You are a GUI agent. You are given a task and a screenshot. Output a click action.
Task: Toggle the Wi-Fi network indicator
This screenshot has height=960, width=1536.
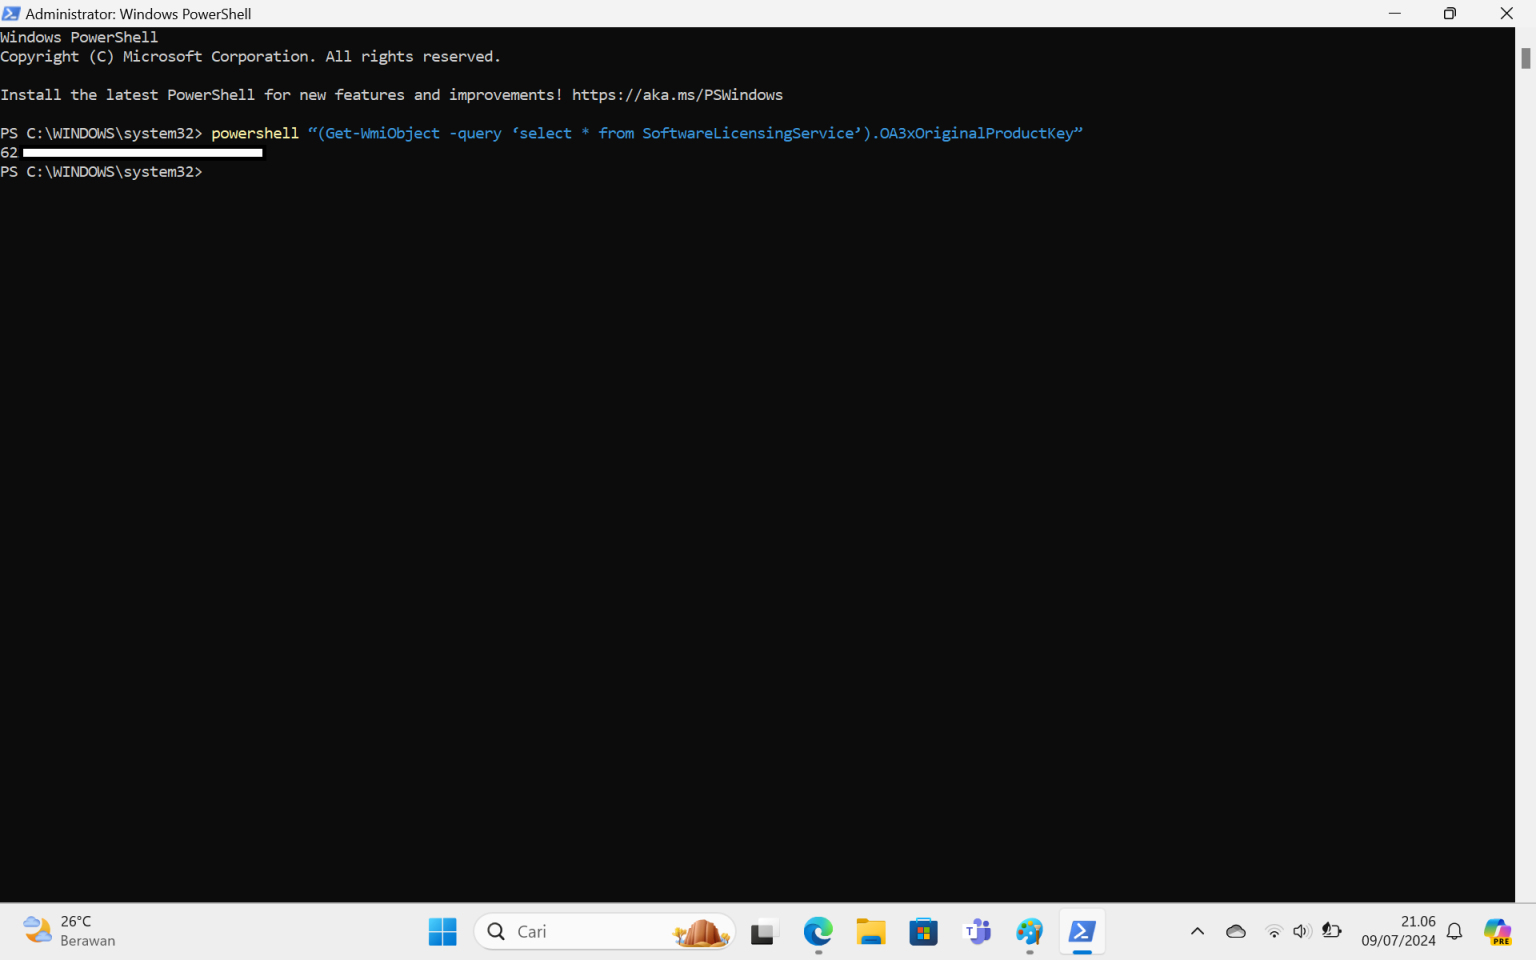[1273, 931]
